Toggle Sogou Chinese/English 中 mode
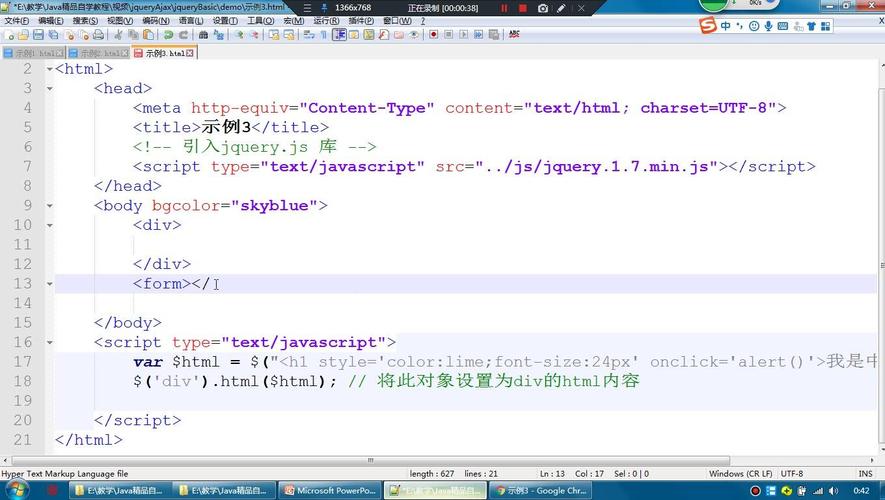 pyautogui.click(x=725, y=26)
